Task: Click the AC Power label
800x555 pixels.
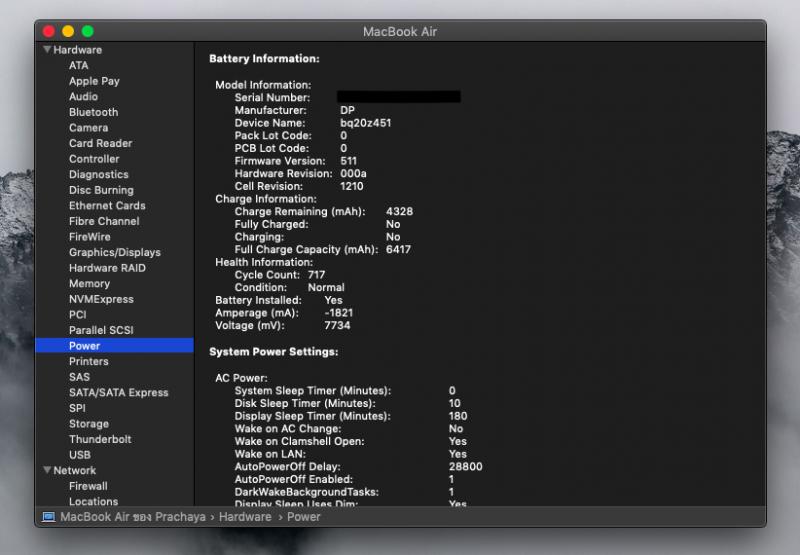Action: click(x=241, y=378)
